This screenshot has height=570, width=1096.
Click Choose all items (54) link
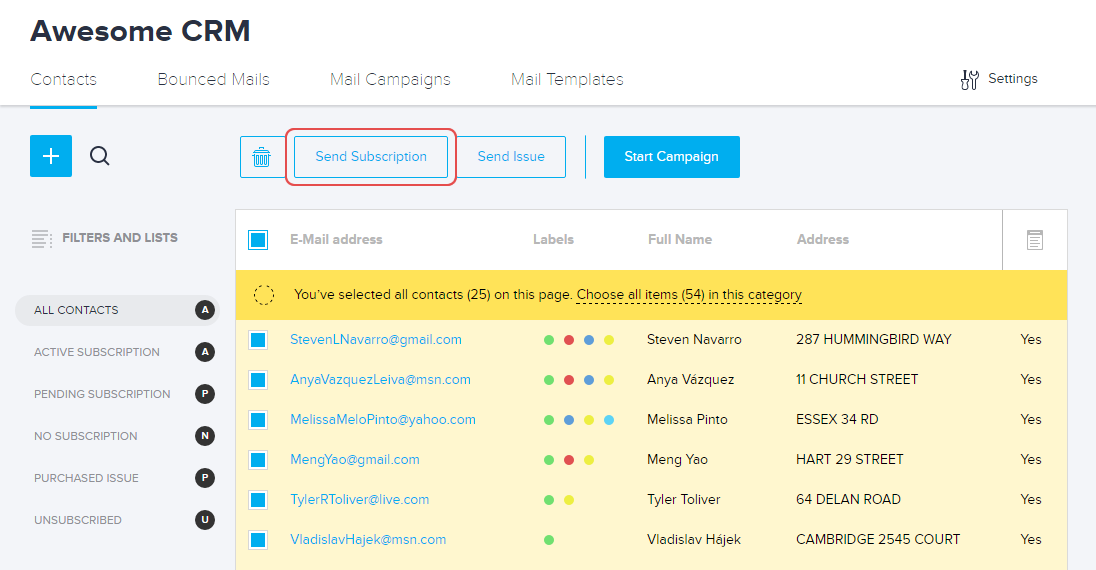(x=689, y=295)
